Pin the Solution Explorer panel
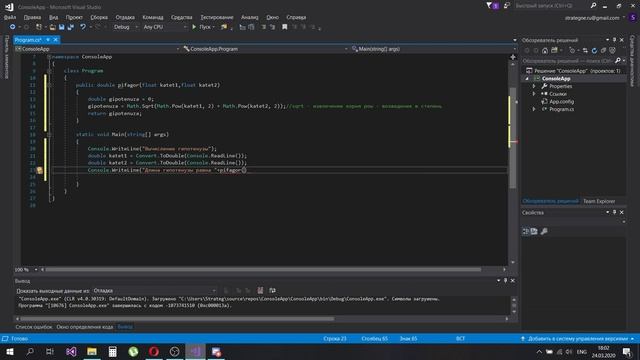This screenshot has height=360, width=640. pos(614,40)
